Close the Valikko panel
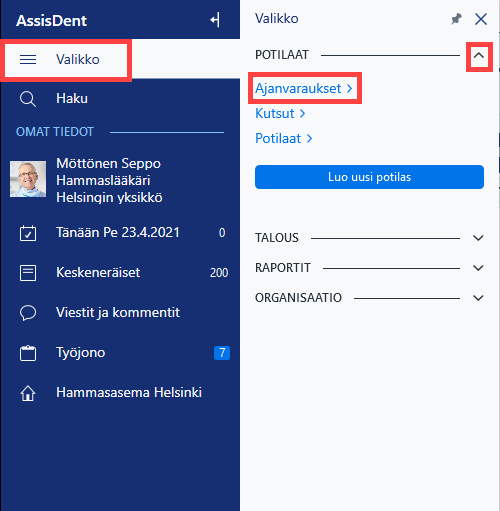The height and width of the screenshot is (511, 500). pyautogui.click(x=481, y=19)
